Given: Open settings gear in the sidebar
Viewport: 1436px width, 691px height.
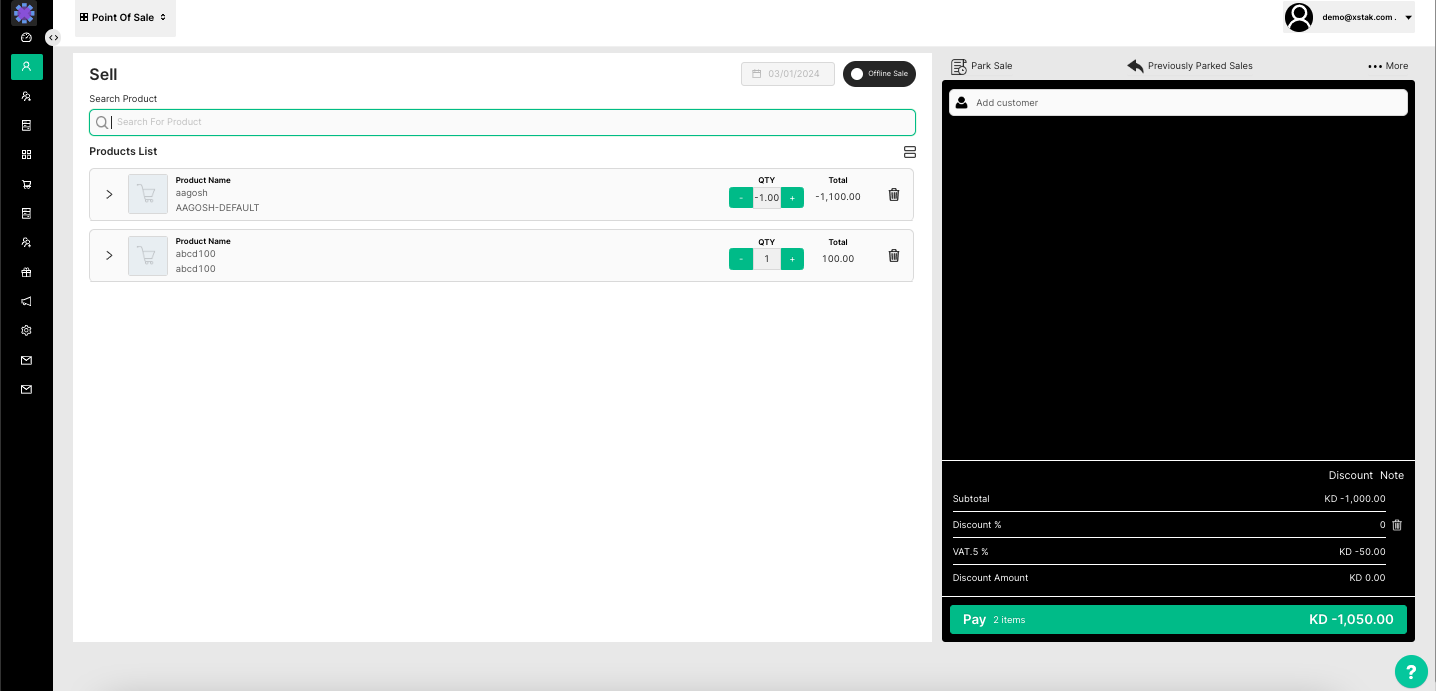Looking at the screenshot, I should pos(26,330).
